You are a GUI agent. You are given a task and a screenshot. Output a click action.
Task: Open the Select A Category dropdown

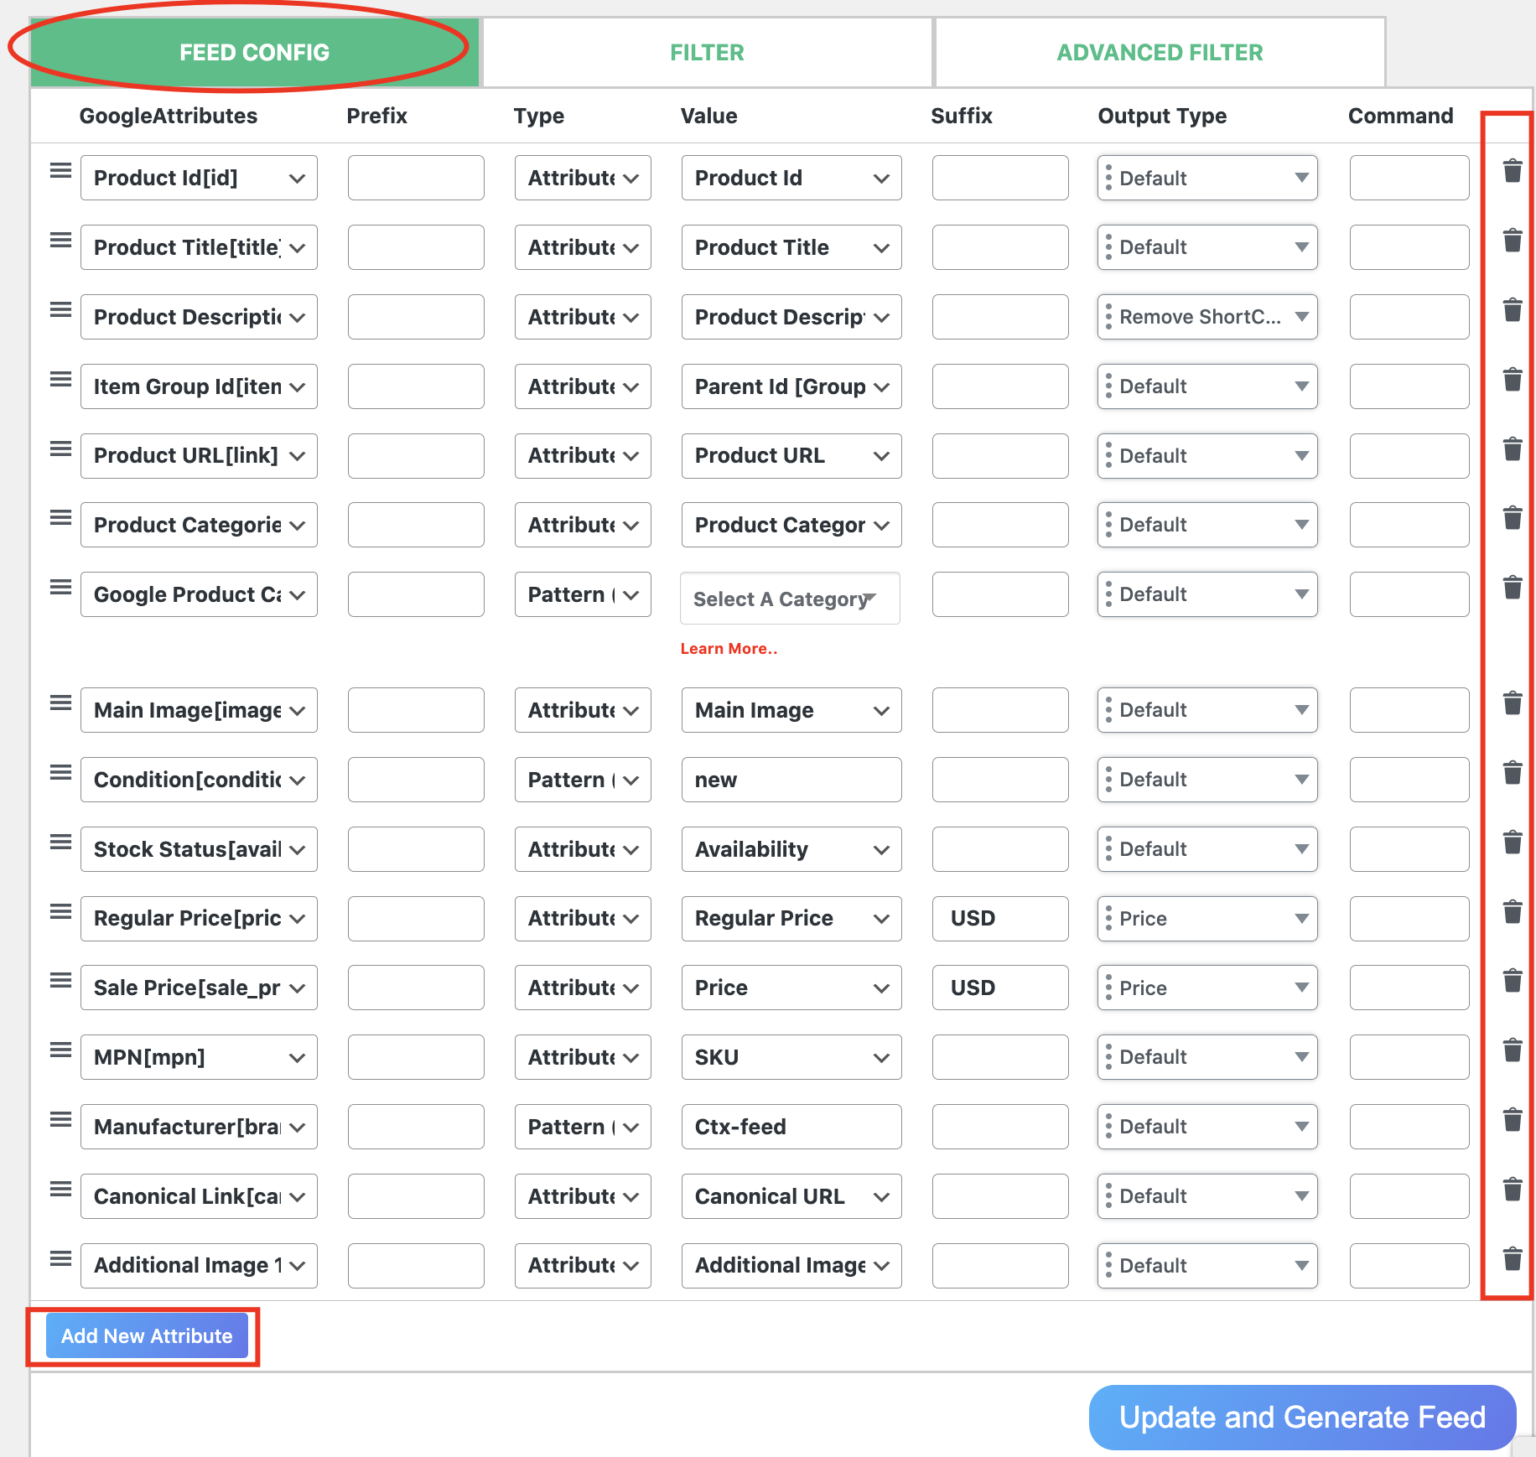point(789,598)
